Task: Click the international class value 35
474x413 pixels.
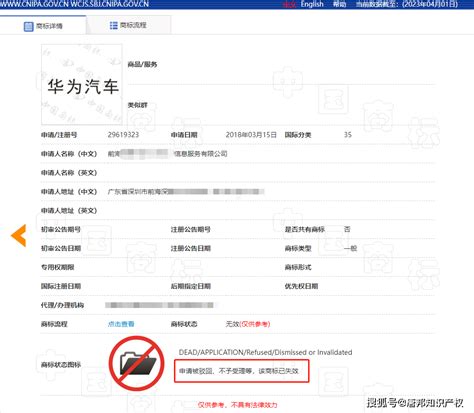Action: pos(348,135)
